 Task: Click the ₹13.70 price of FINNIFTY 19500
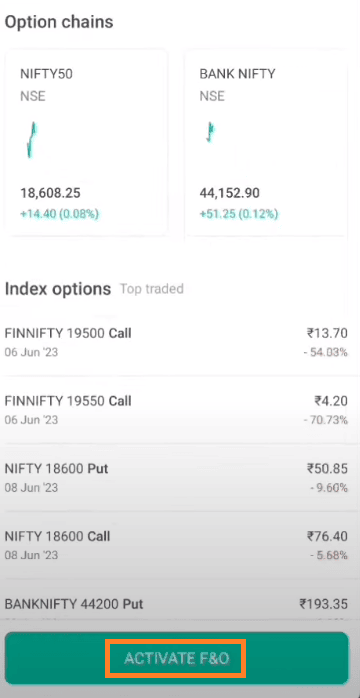click(x=327, y=333)
